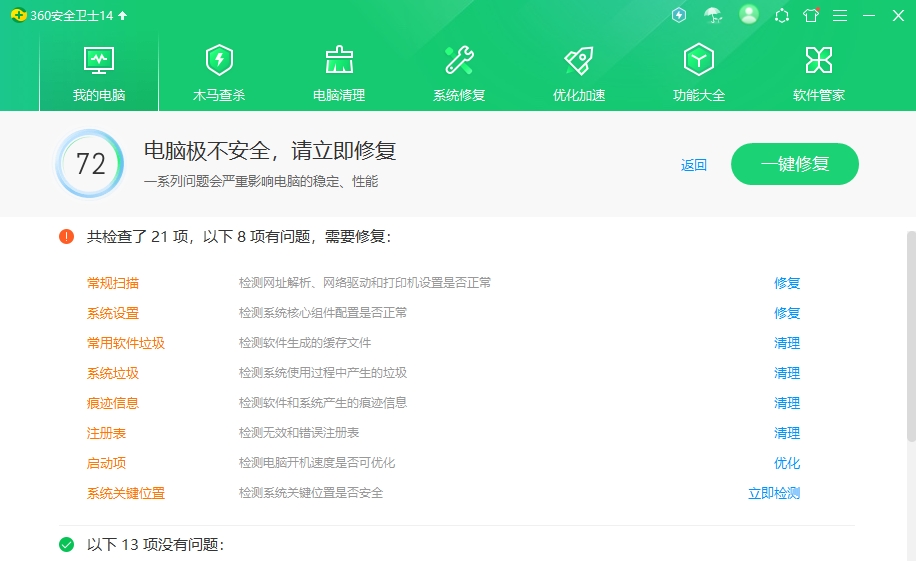
Task: Open 系统修复 system repair
Action: [x=458, y=70]
